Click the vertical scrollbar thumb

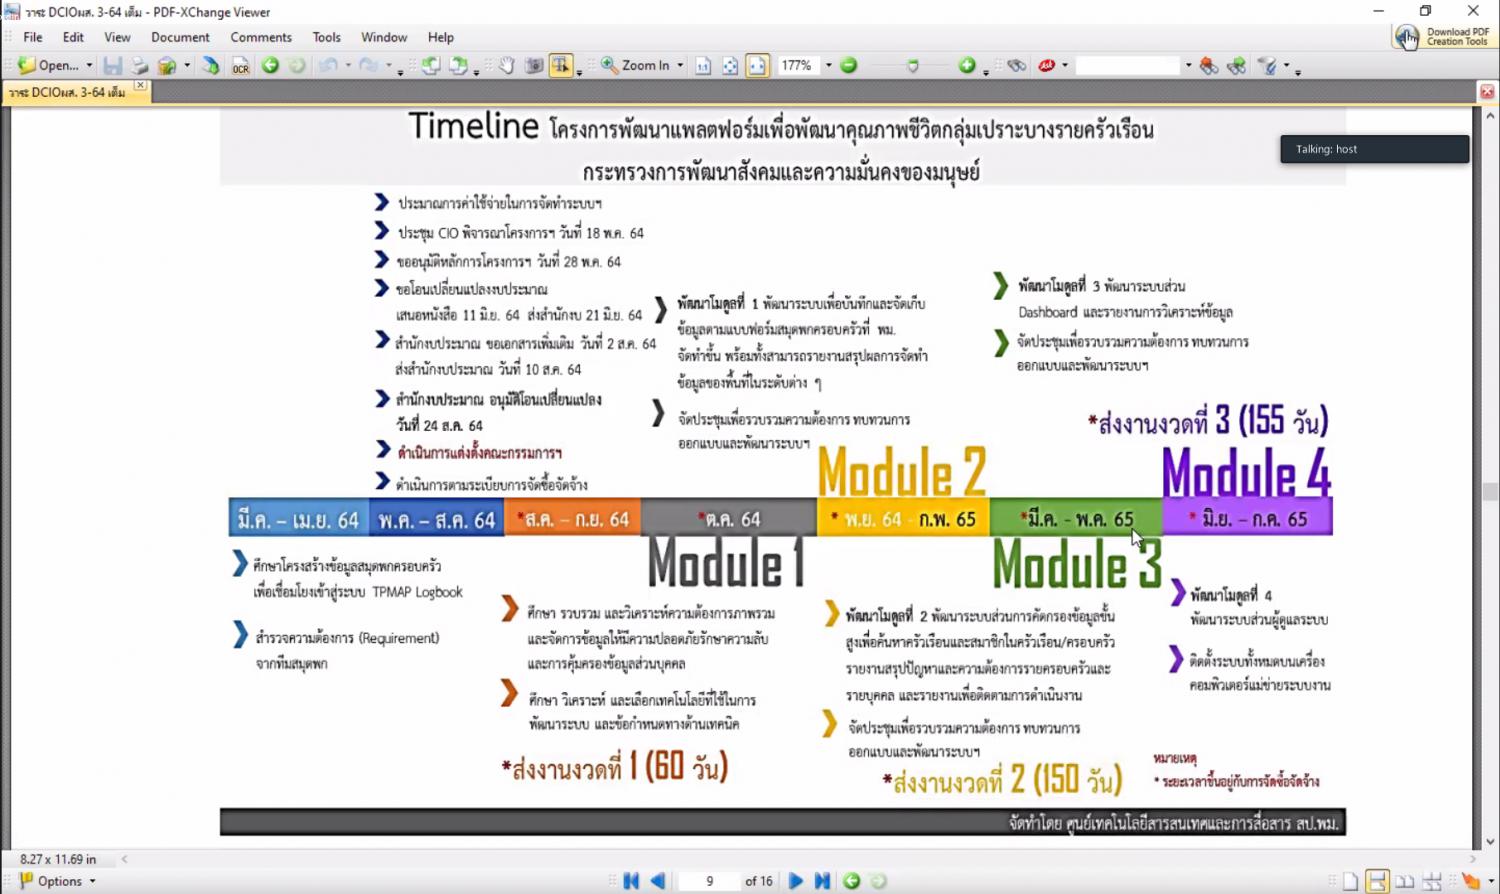tap(1490, 492)
